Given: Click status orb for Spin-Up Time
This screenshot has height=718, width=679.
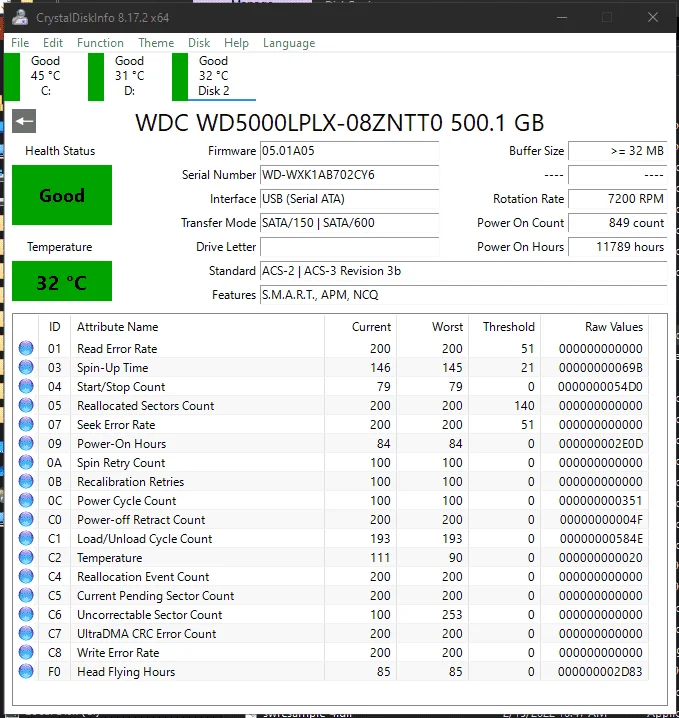Looking at the screenshot, I should coord(26,367).
